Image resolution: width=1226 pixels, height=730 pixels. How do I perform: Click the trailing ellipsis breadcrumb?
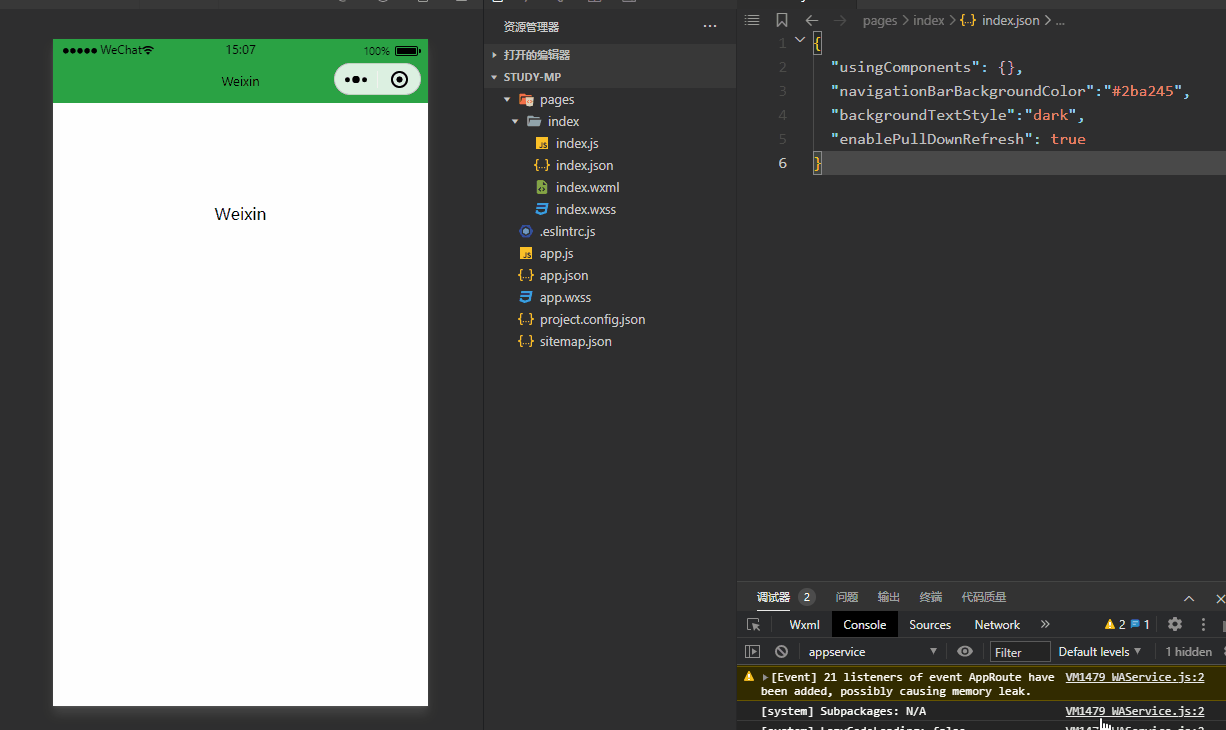pyautogui.click(x=1060, y=20)
